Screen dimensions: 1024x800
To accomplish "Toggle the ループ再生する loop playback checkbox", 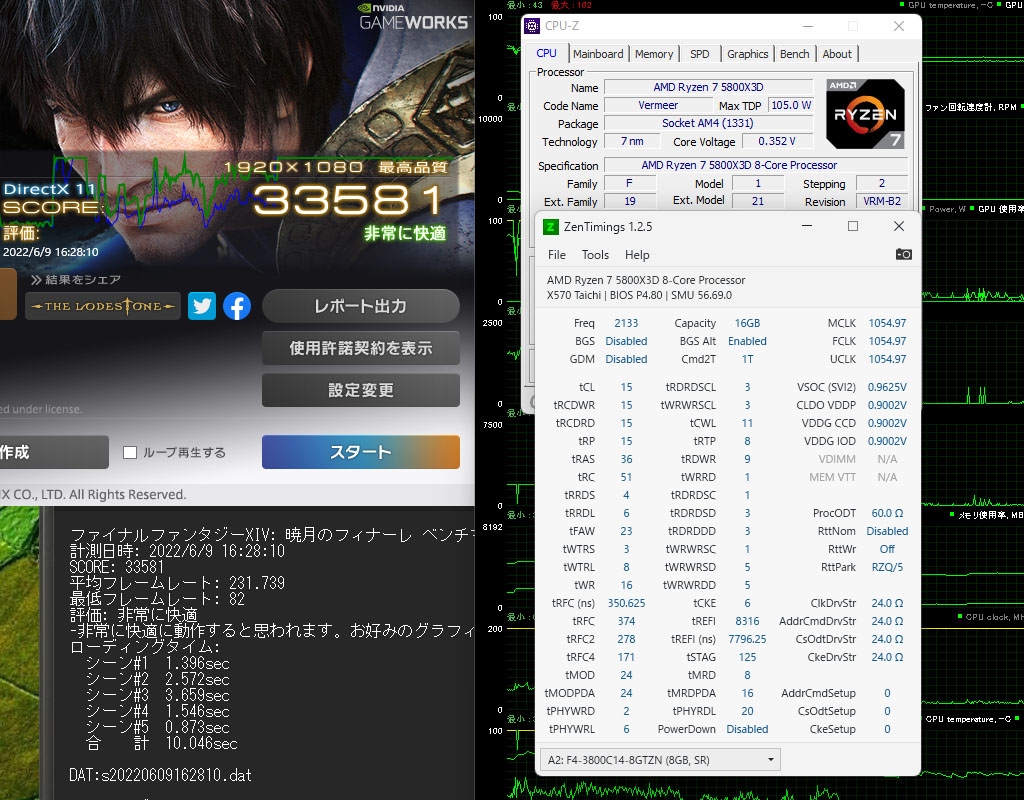I will tap(130, 452).
